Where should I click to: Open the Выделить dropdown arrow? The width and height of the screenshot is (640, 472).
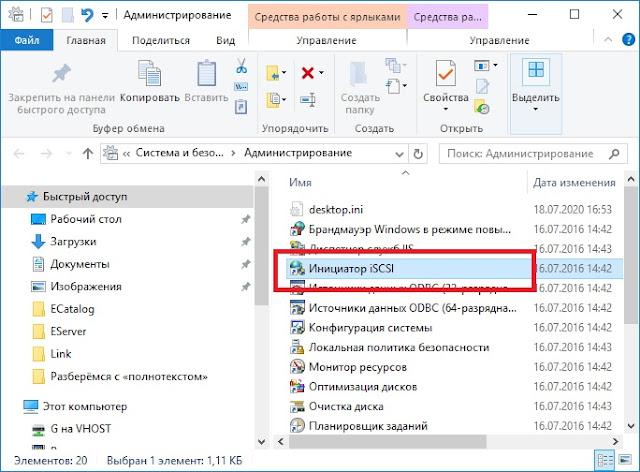(536, 109)
